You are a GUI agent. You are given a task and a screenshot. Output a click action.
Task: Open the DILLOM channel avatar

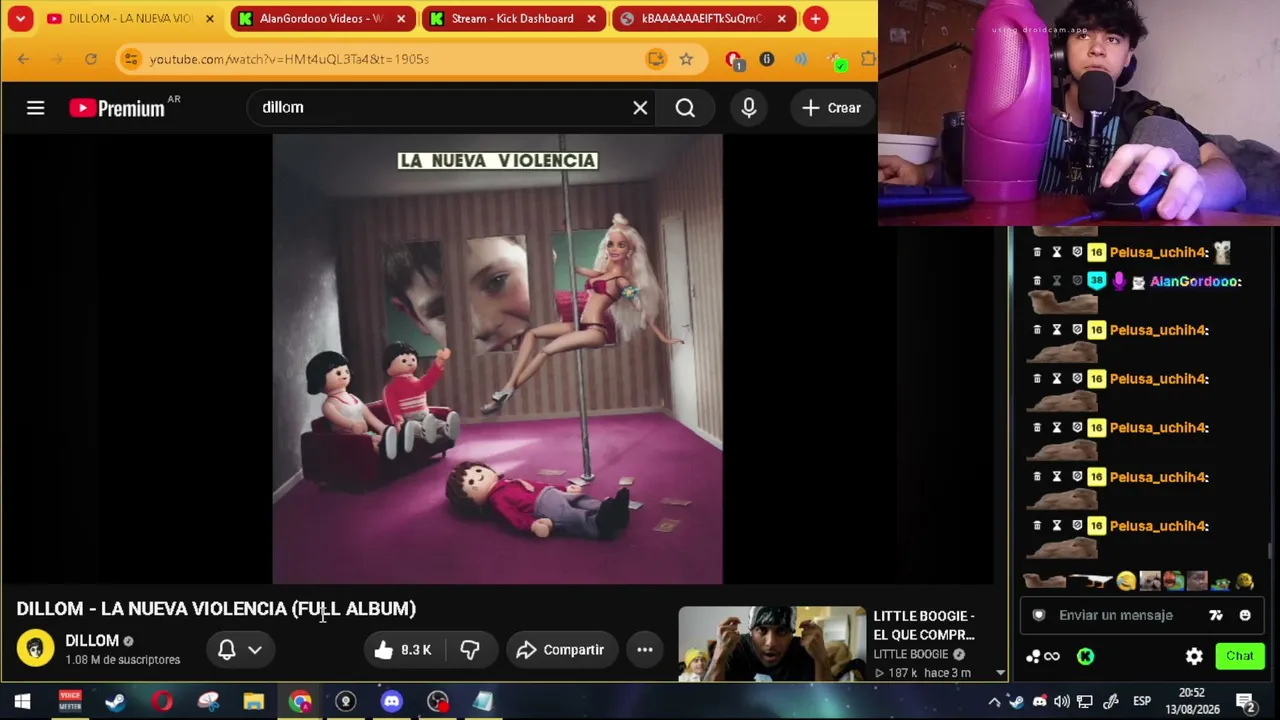coord(35,649)
